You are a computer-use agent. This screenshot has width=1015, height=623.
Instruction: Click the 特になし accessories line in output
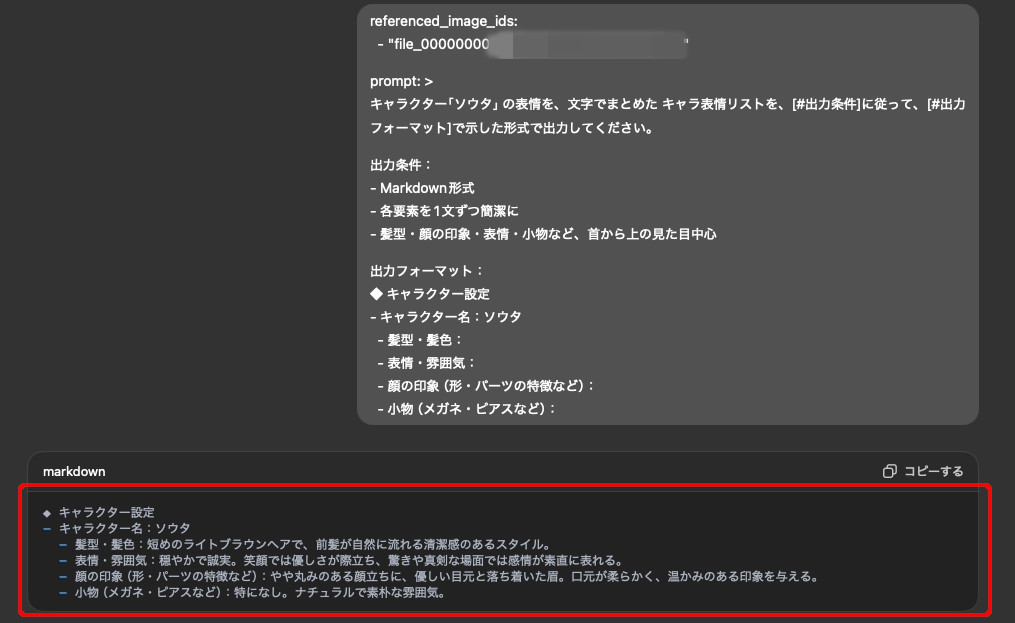pyautogui.click(x=258, y=592)
